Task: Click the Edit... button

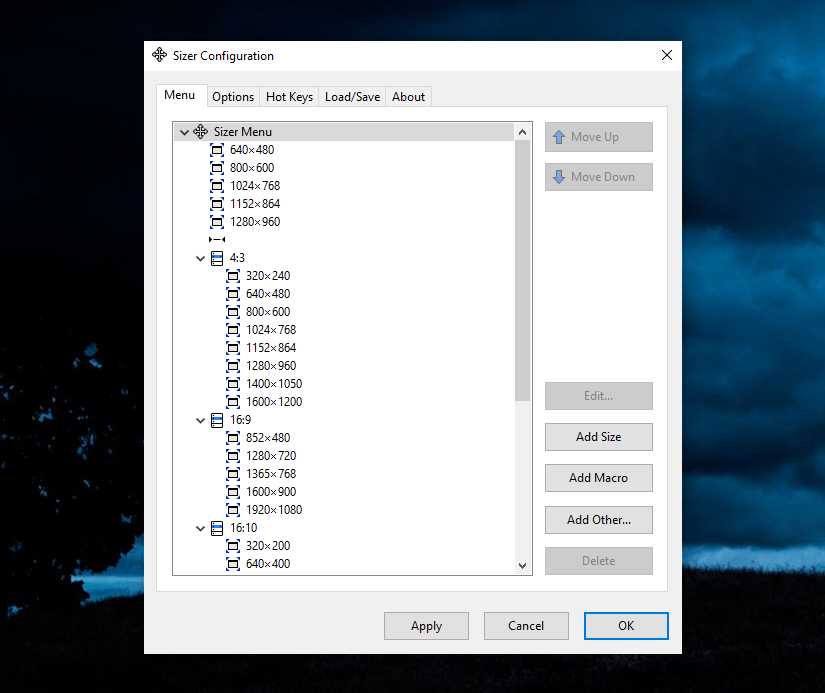Action: (x=599, y=396)
